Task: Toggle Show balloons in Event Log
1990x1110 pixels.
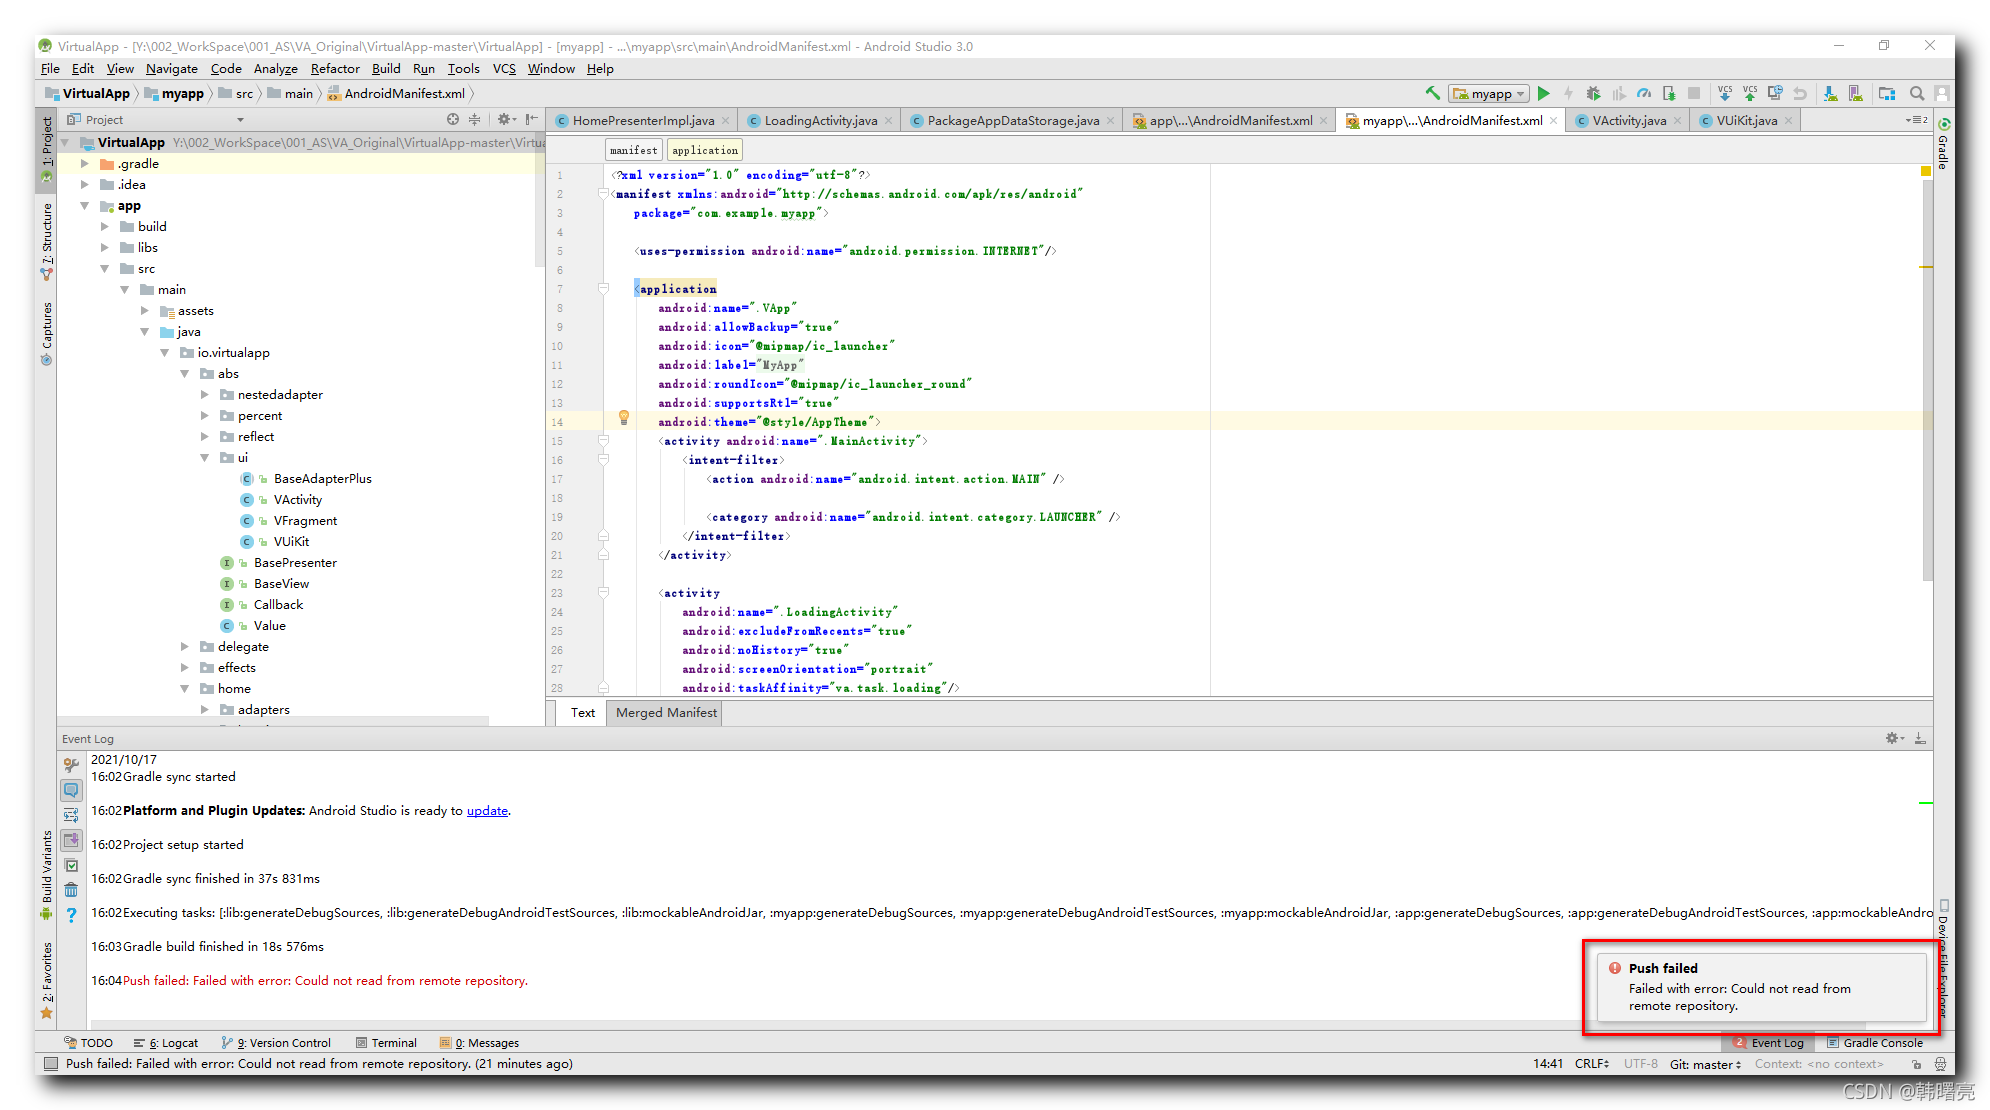Action: point(71,790)
